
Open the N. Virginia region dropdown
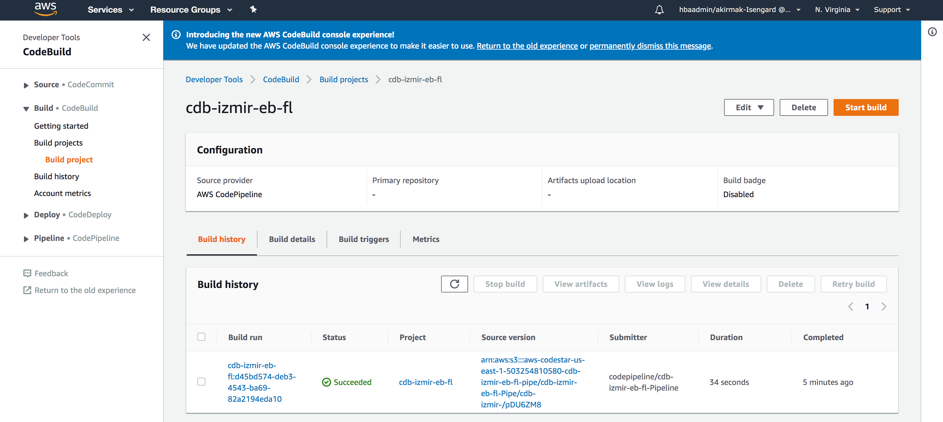[x=837, y=10]
